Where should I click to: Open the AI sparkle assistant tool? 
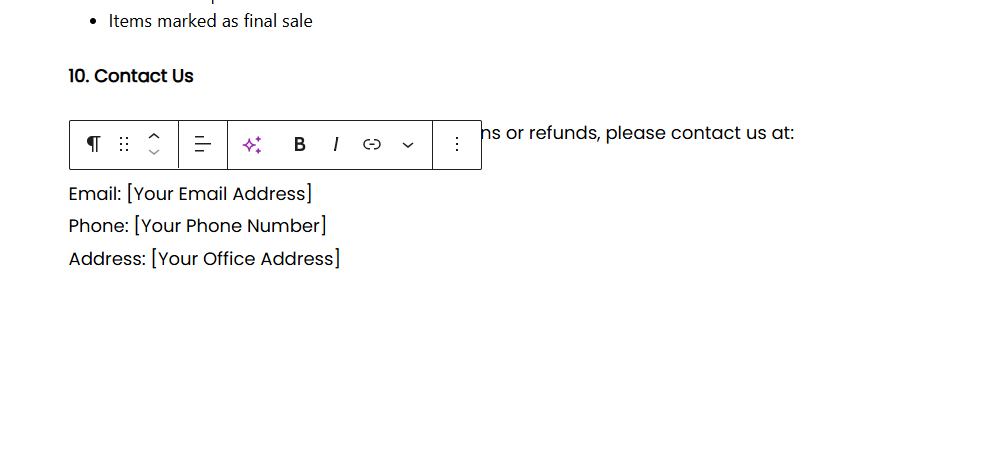tap(253, 144)
